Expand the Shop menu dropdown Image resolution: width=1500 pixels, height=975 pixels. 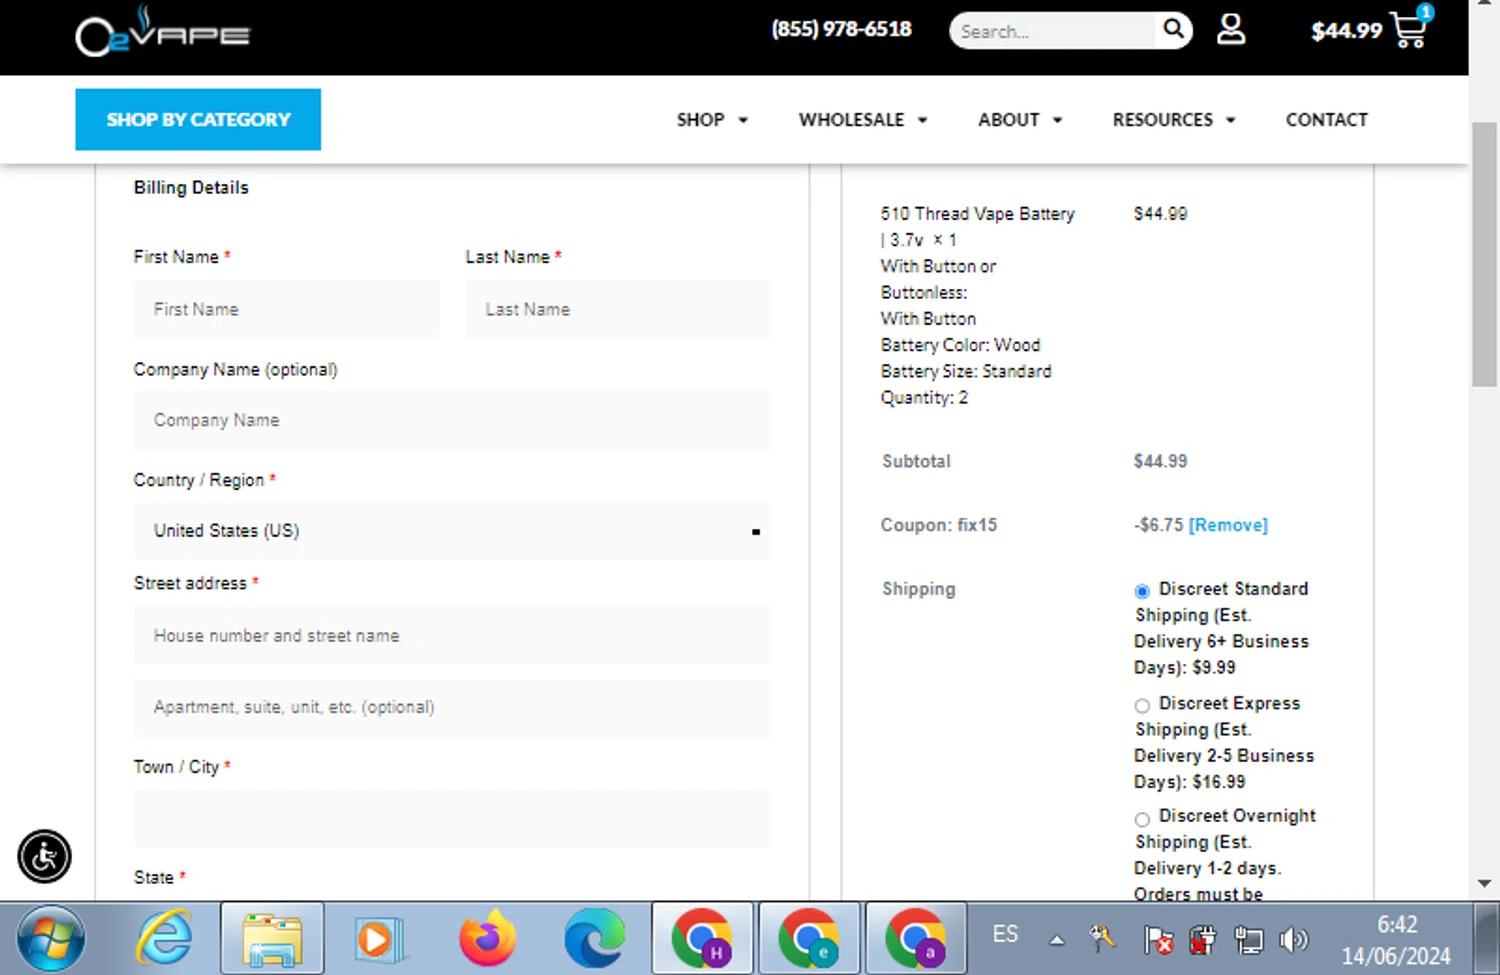pyautogui.click(x=711, y=120)
